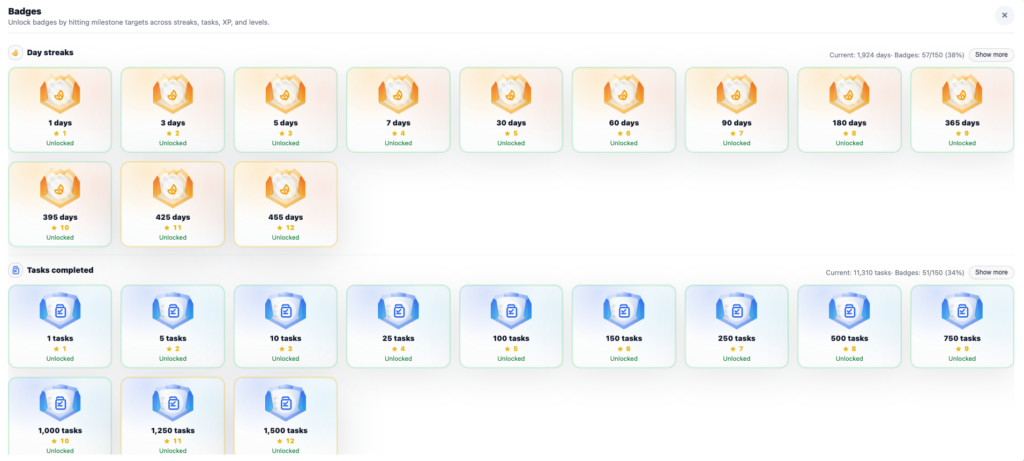The height and width of the screenshot is (461, 1024).
Task: Open the 455 days streak badge icon
Action: (285, 188)
